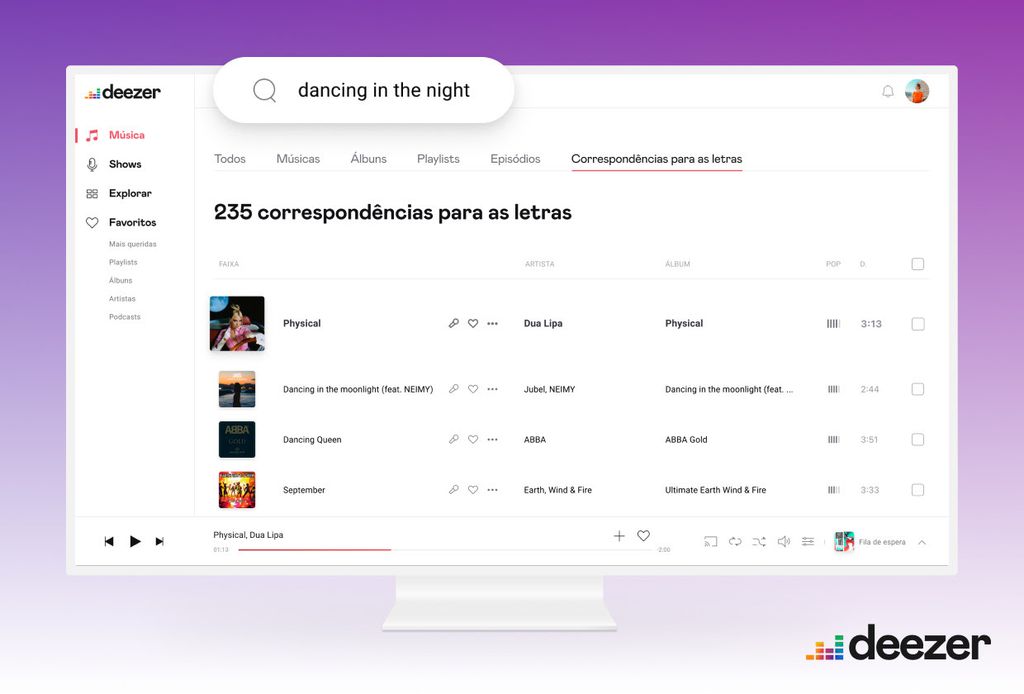Screen dimensions: 1024x694
Task: Toggle shuffle mode
Action: [x=760, y=541]
